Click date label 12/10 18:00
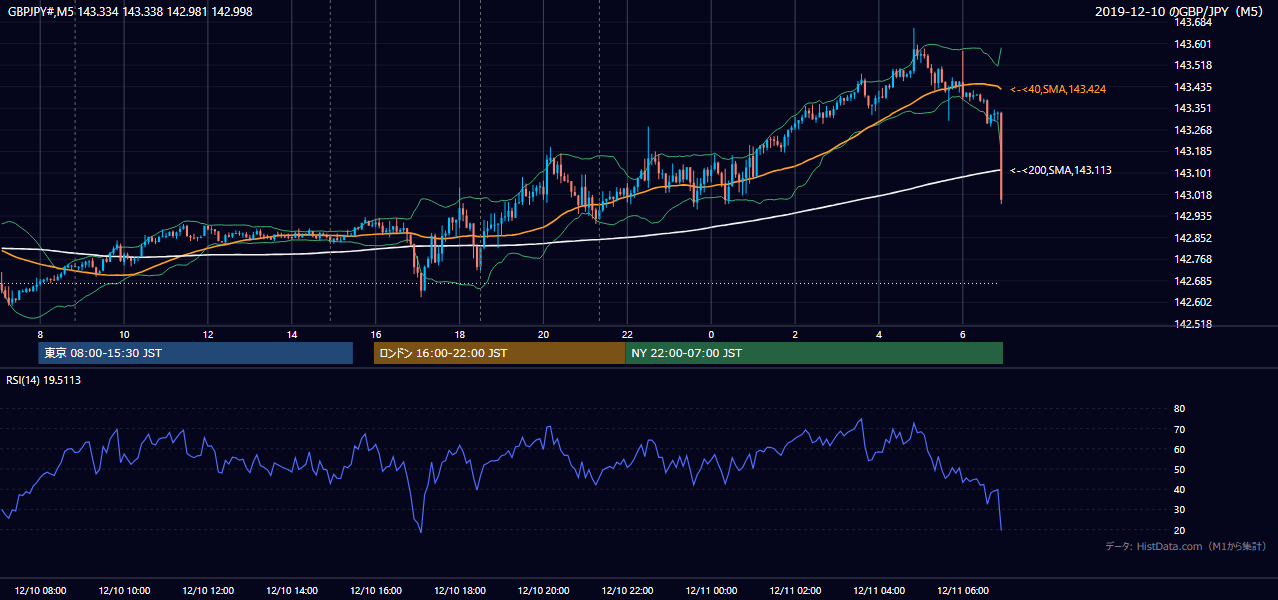Image resolution: width=1278 pixels, height=600 pixels. click(x=459, y=591)
